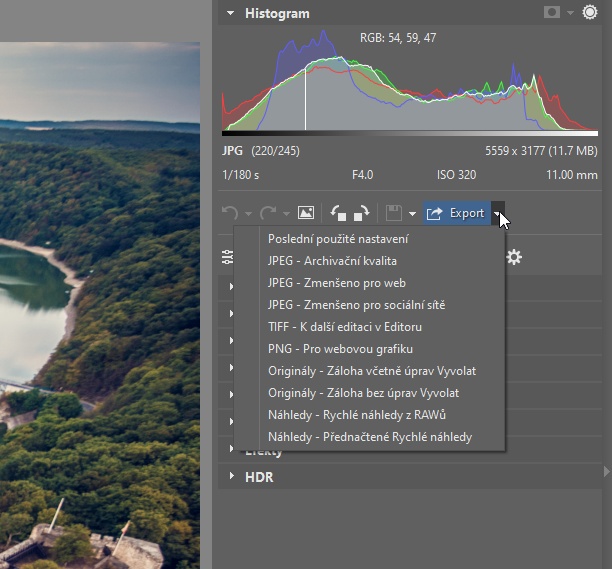Open histogram settings sun-gear icon

tap(590, 12)
